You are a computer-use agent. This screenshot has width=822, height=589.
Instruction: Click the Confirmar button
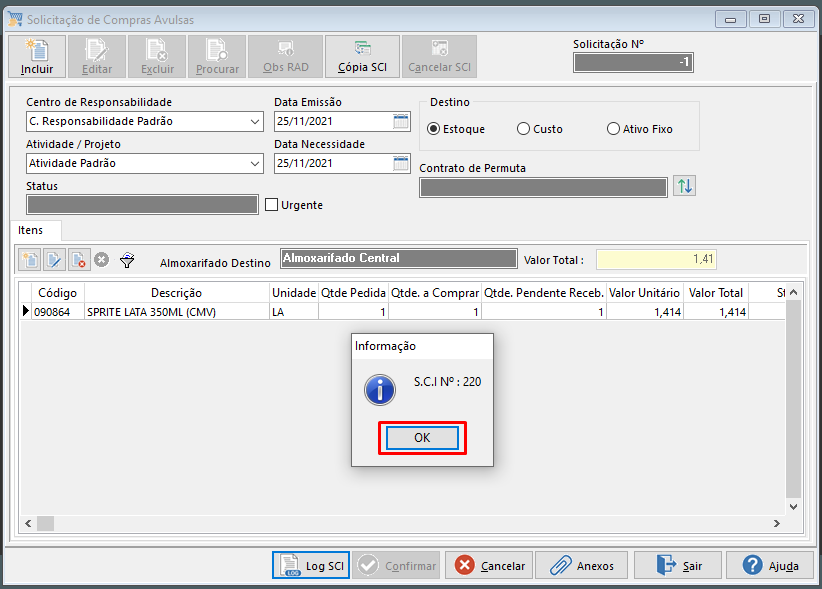coord(396,565)
